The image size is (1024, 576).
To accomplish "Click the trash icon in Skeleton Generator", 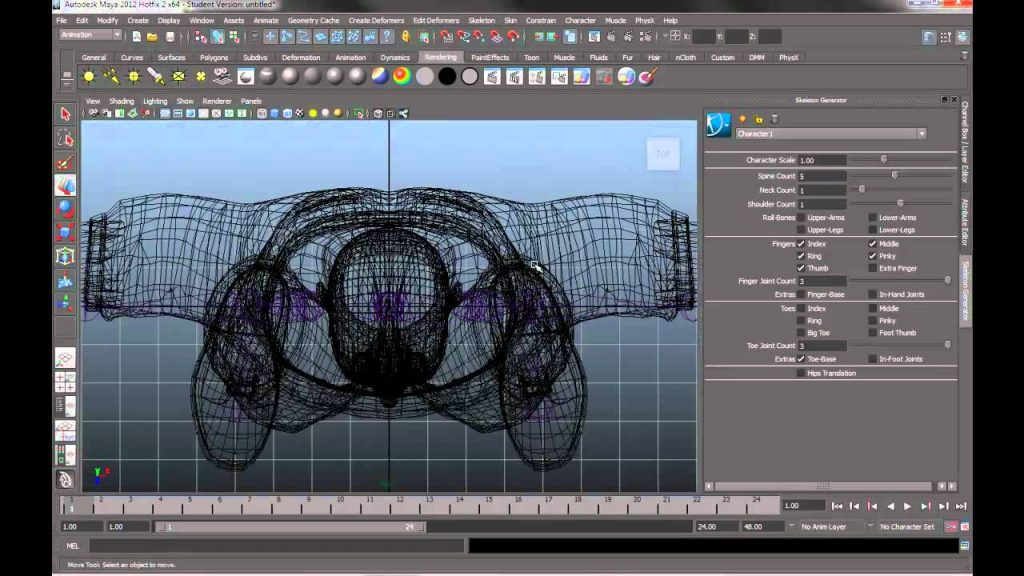I will click(774, 119).
